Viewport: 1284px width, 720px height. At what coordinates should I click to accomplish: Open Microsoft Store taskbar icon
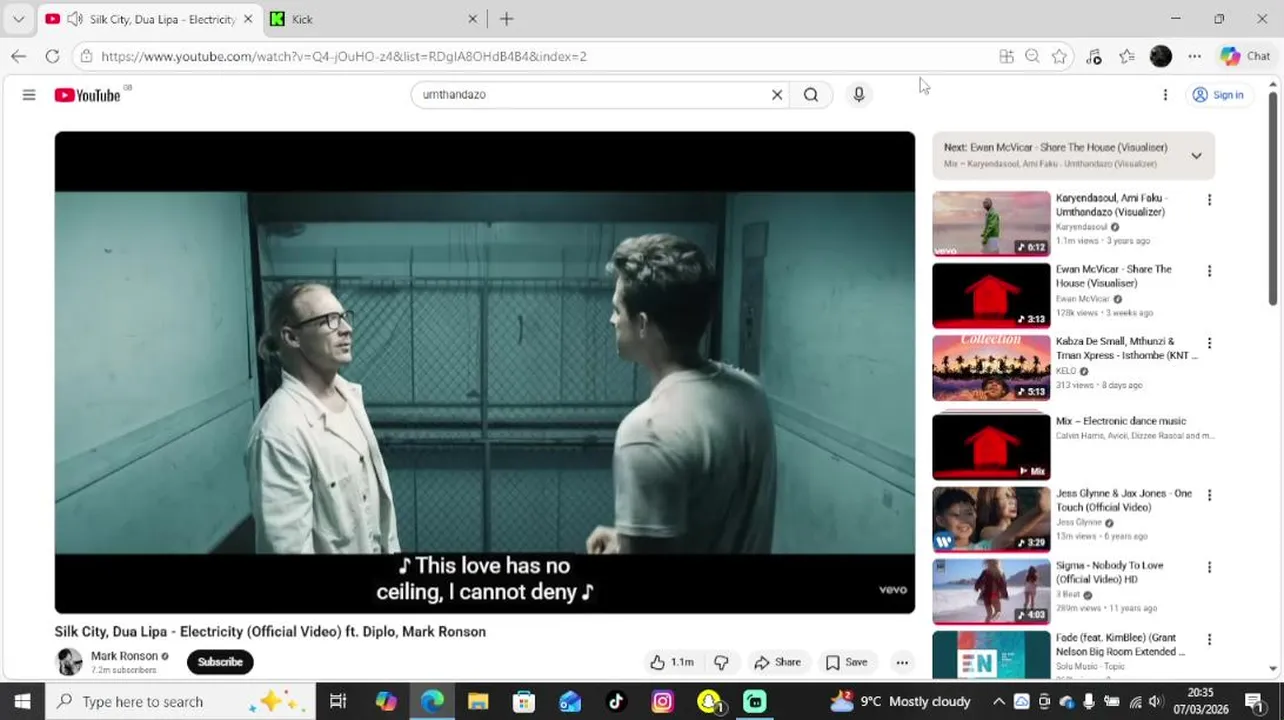(524, 701)
